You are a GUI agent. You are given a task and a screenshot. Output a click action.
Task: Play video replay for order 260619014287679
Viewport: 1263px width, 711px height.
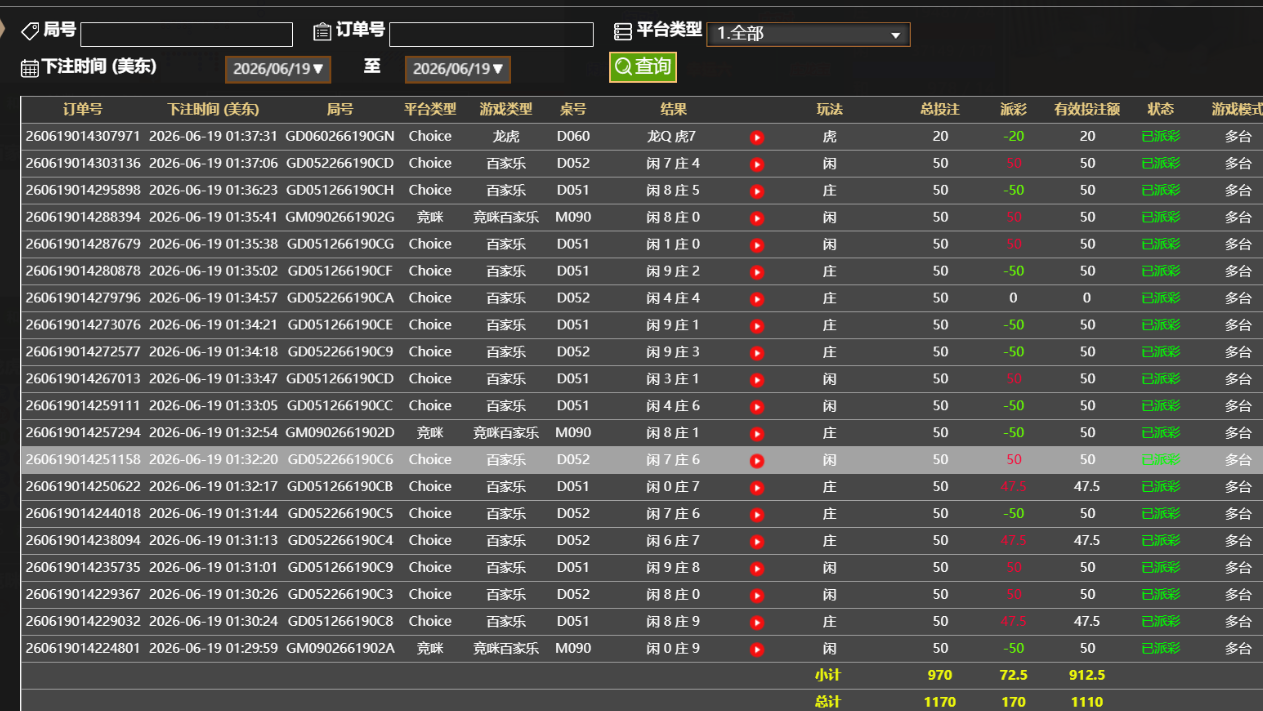pyautogui.click(x=757, y=245)
